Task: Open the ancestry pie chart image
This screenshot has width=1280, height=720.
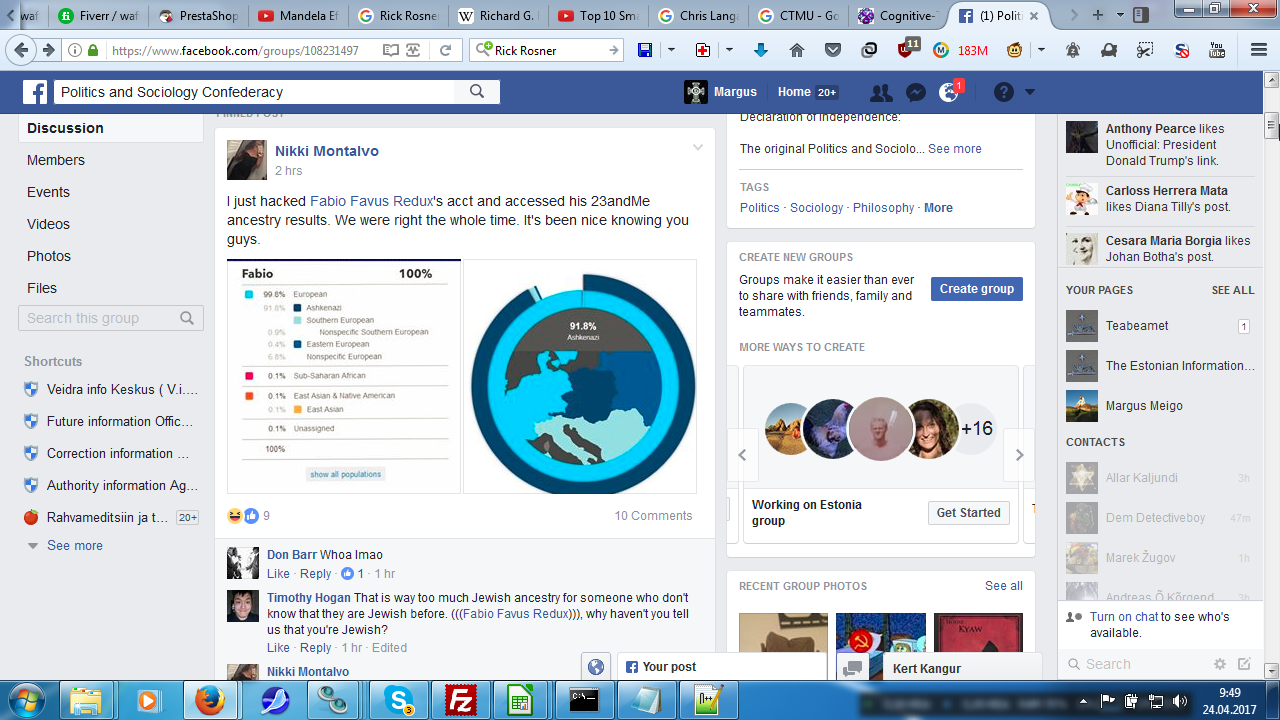Action: pyautogui.click(x=580, y=377)
